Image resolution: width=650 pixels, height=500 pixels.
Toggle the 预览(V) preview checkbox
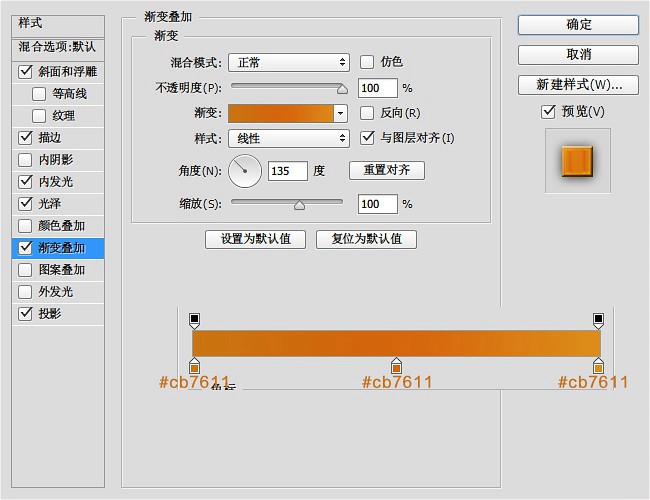point(548,112)
